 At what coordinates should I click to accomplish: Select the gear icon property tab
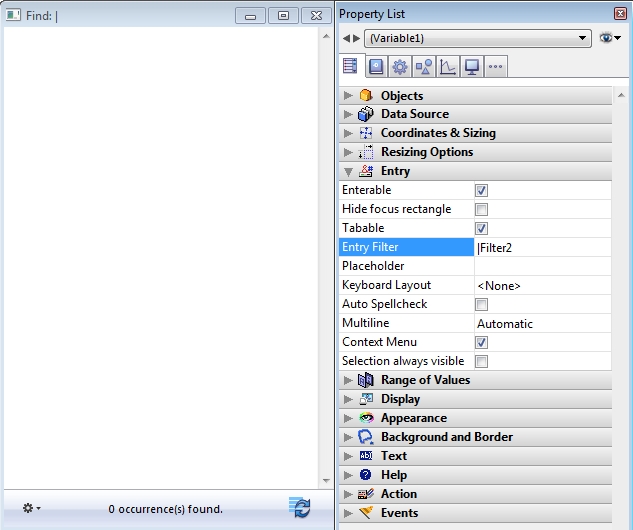399,67
